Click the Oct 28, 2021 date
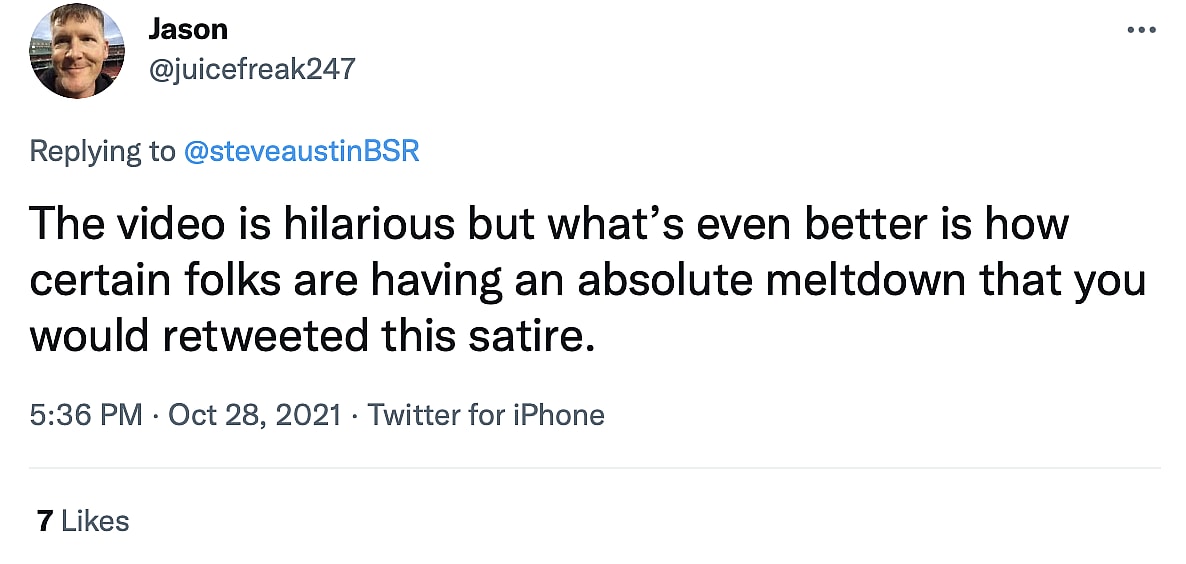1186x564 pixels. pyautogui.click(x=255, y=414)
